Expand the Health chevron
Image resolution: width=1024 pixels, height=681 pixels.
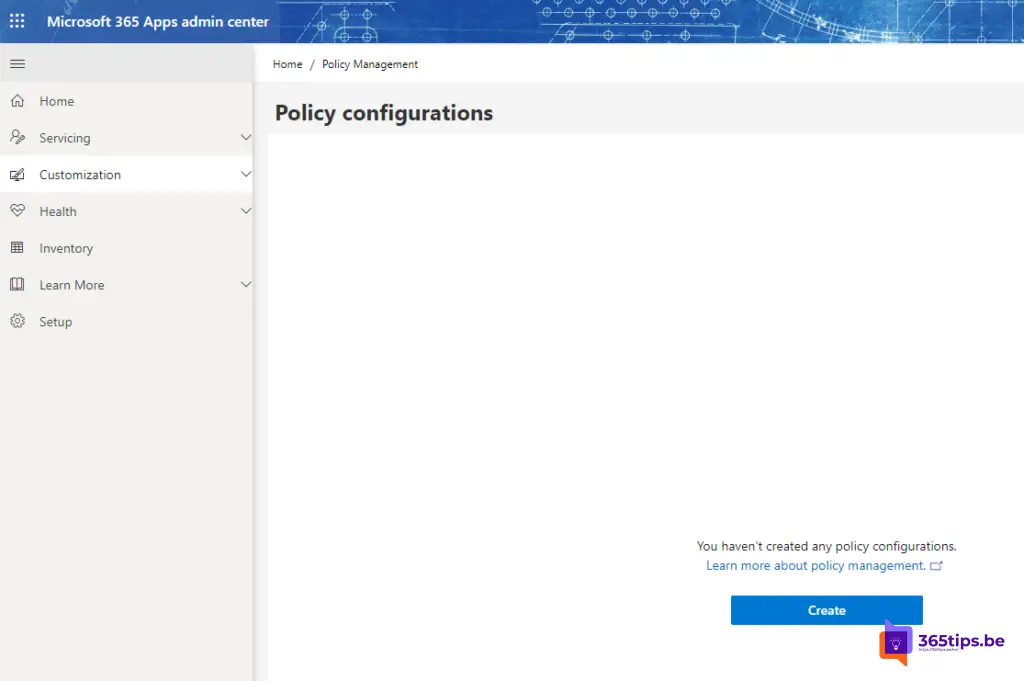(x=246, y=211)
